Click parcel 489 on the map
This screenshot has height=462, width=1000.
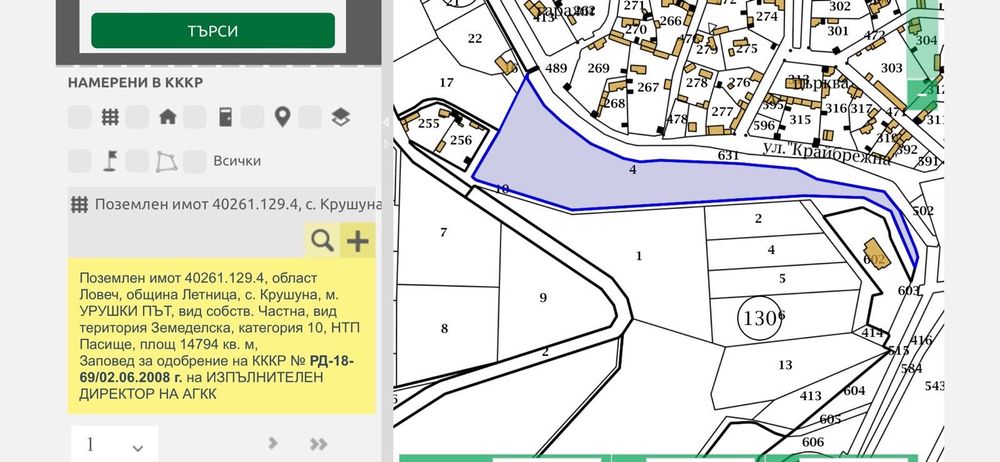[x=556, y=68]
